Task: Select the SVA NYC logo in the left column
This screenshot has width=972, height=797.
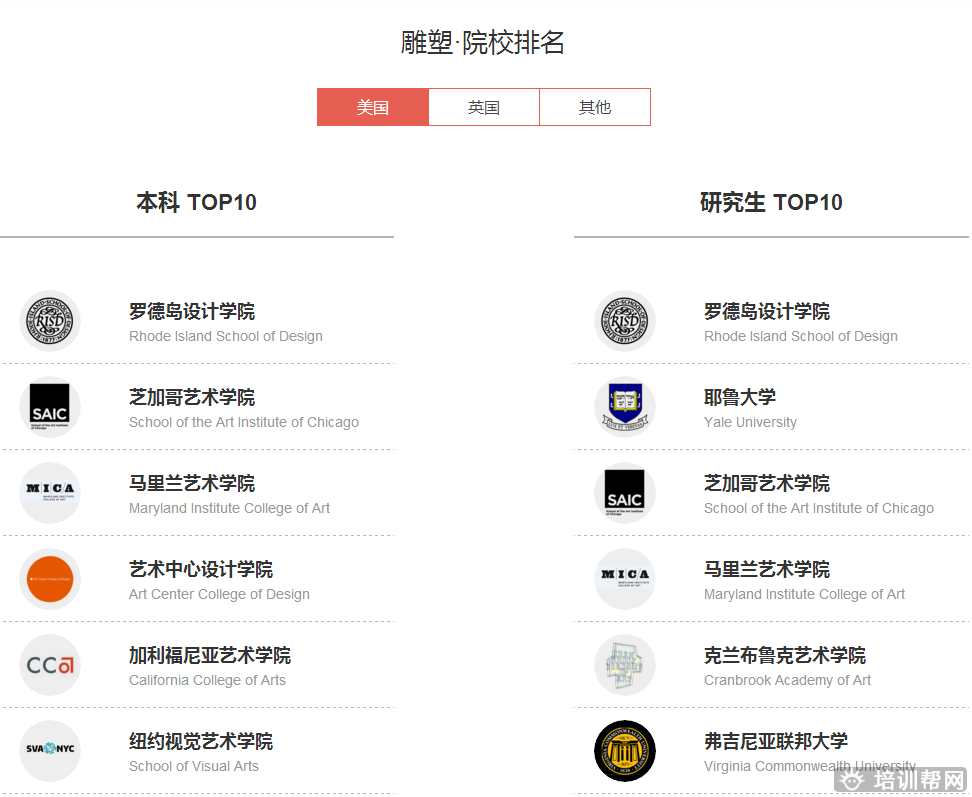Action: tap(50, 751)
